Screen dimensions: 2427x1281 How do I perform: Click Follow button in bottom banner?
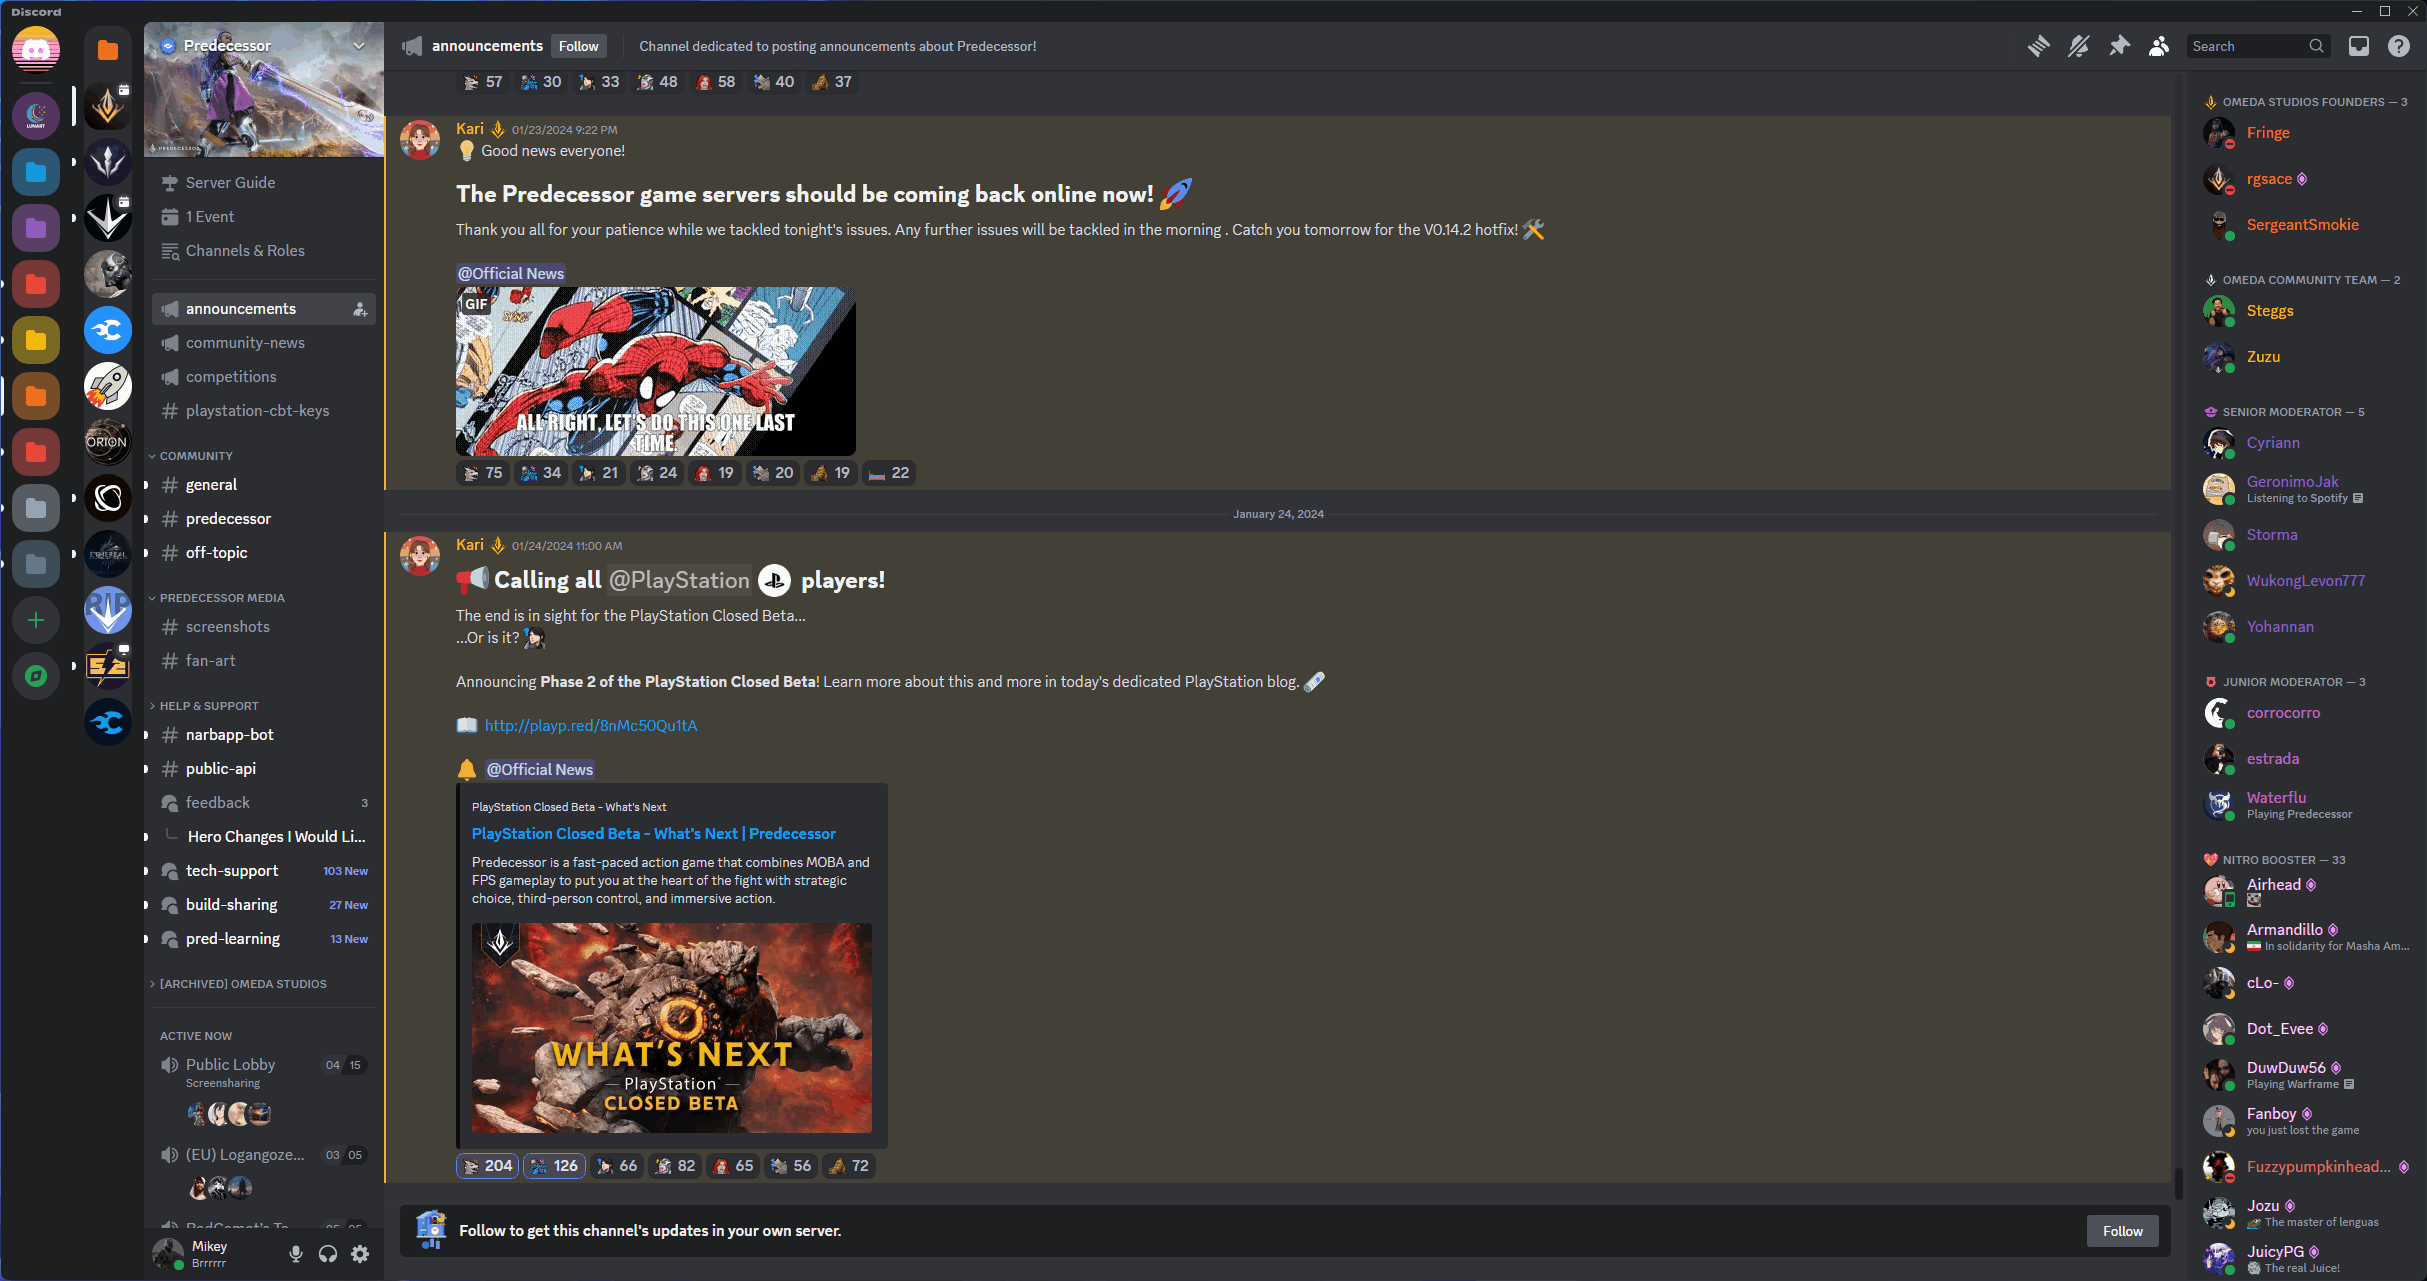tap(2122, 1231)
